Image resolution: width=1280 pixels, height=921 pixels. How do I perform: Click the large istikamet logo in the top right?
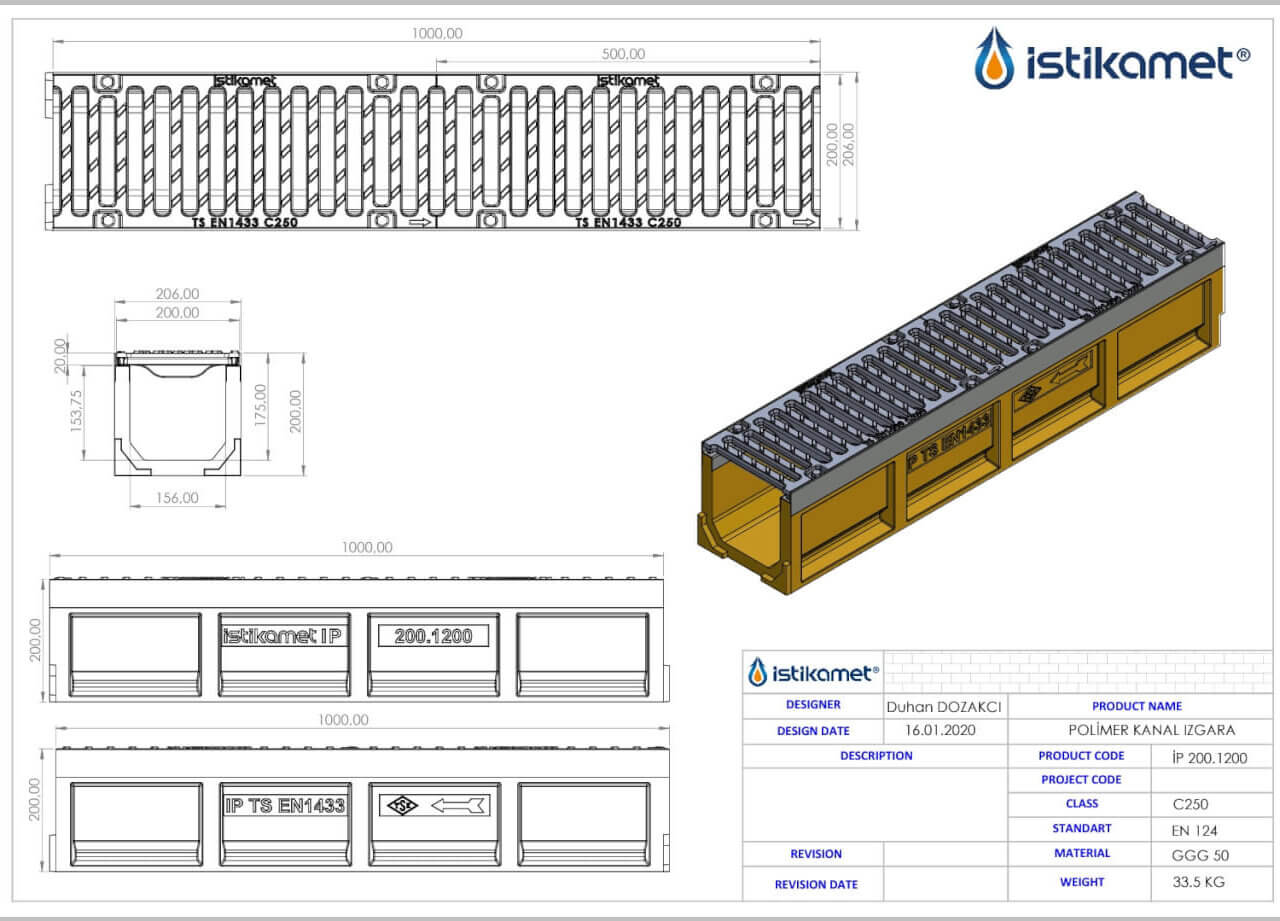click(1112, 59)
